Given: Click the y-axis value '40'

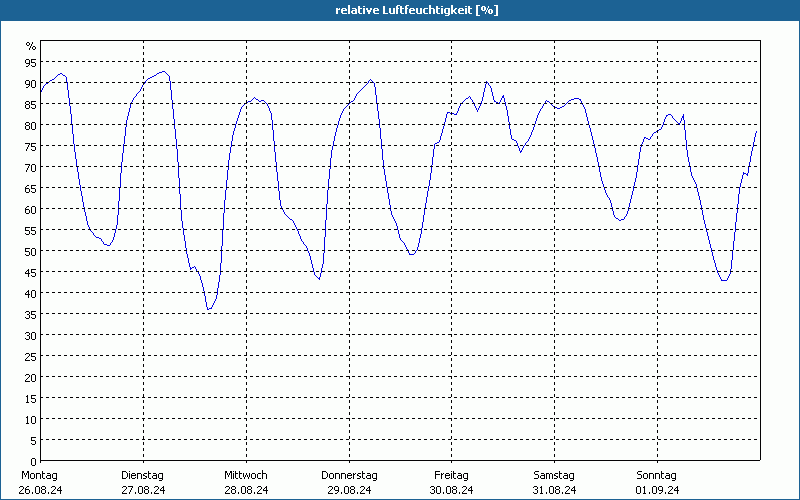Looking at the screenshot, I should 31,294.
